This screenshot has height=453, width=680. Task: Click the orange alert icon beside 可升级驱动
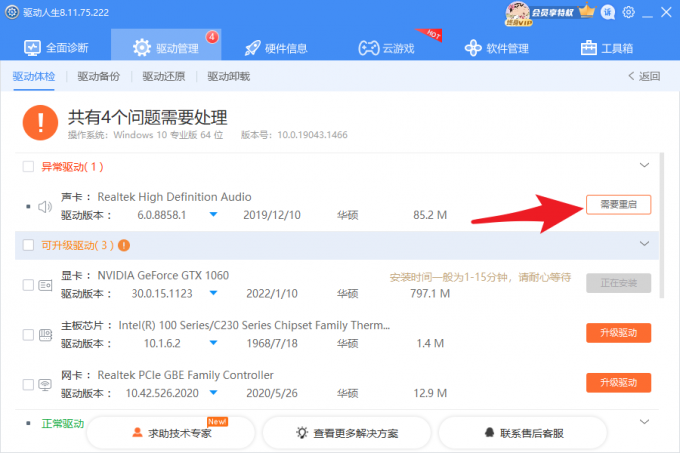pyautogui.click(x=124, y=245)
